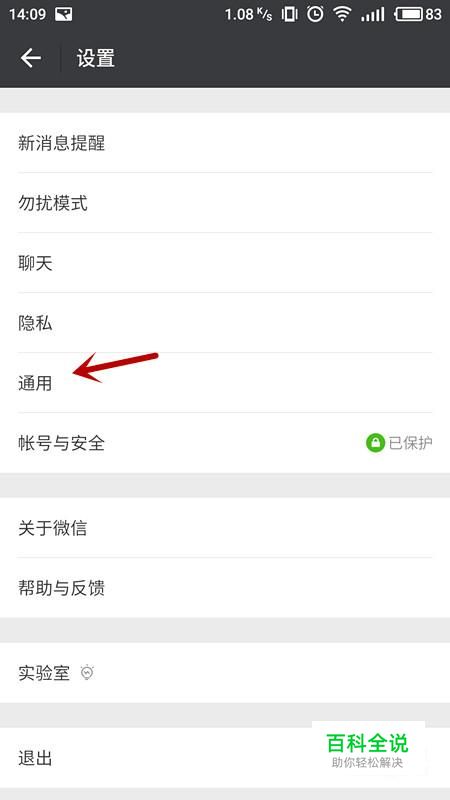450x800 pixels.
Task: Tap the back arrow icon
Action: 30,58
